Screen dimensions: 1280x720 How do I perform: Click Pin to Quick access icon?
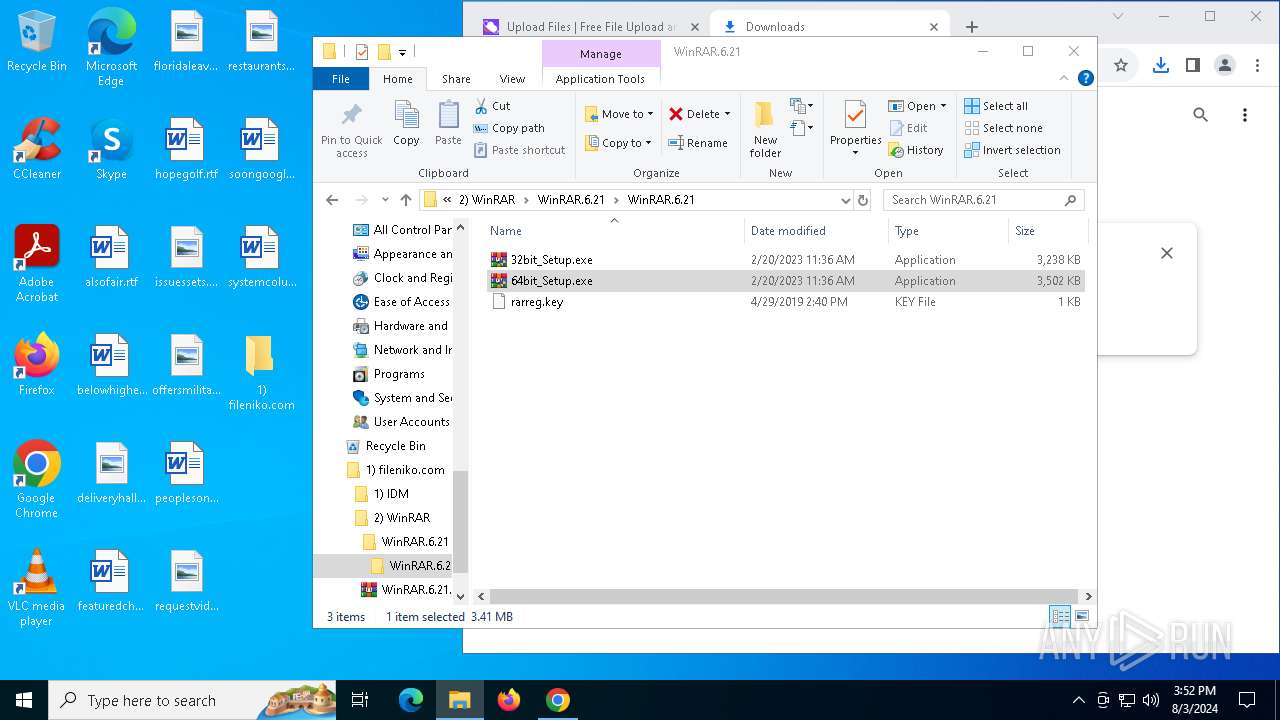[351, 130]
